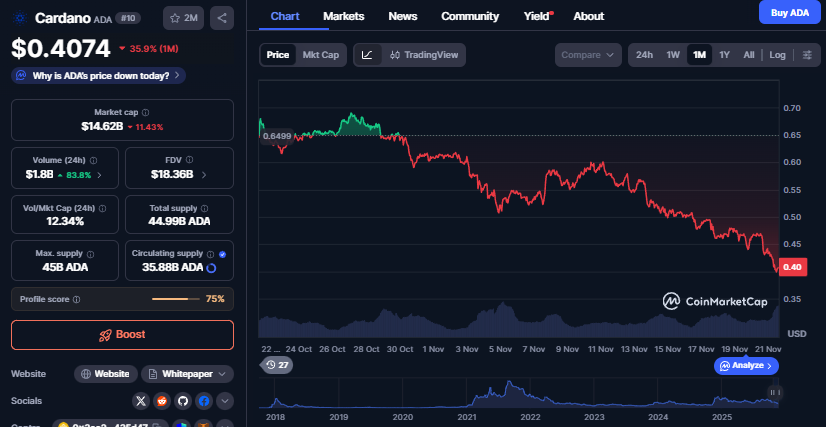Open the Yield tab

(537, 16)
